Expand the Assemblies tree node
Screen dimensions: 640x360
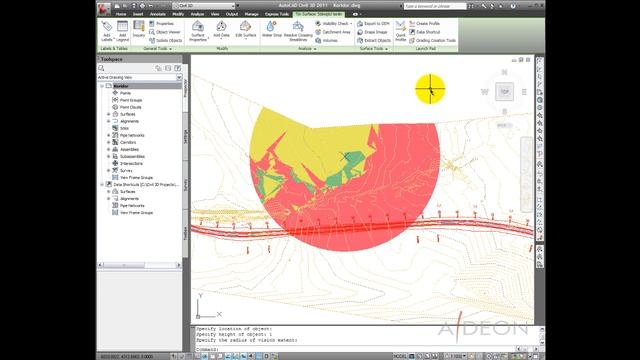[109, 149]
